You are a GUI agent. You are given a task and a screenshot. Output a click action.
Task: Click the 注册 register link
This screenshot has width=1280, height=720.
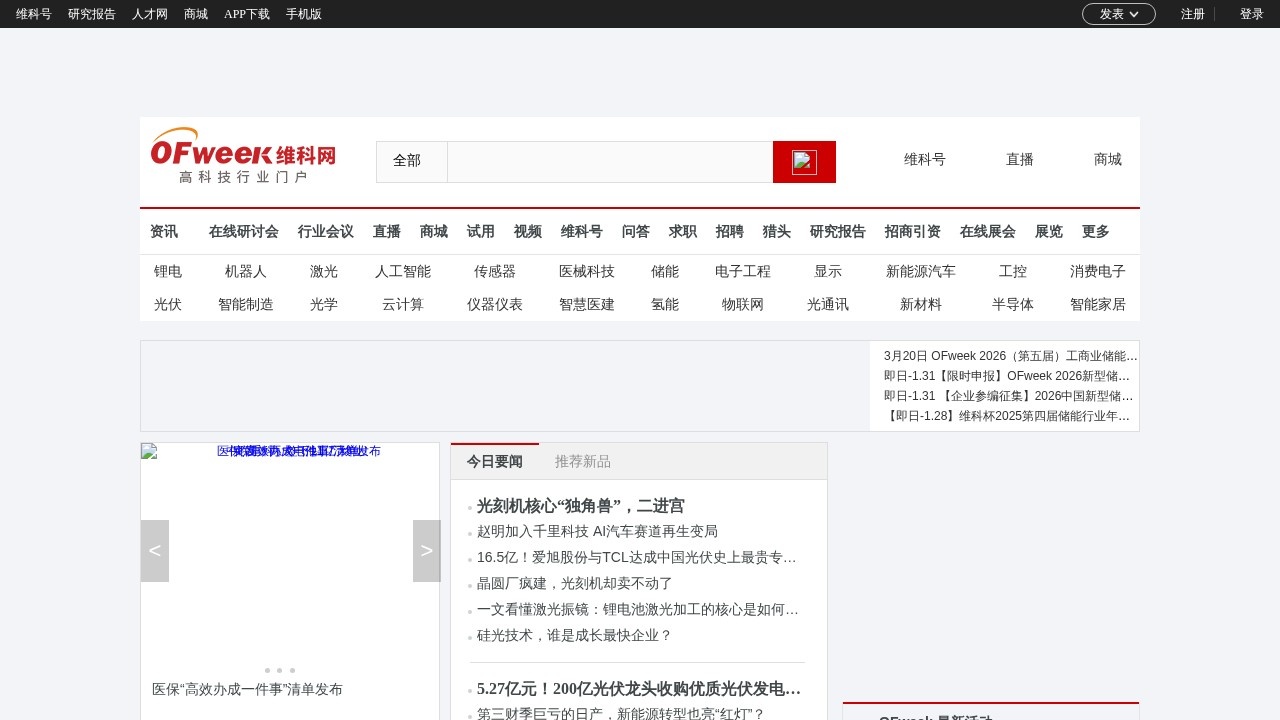point(1192,14)
